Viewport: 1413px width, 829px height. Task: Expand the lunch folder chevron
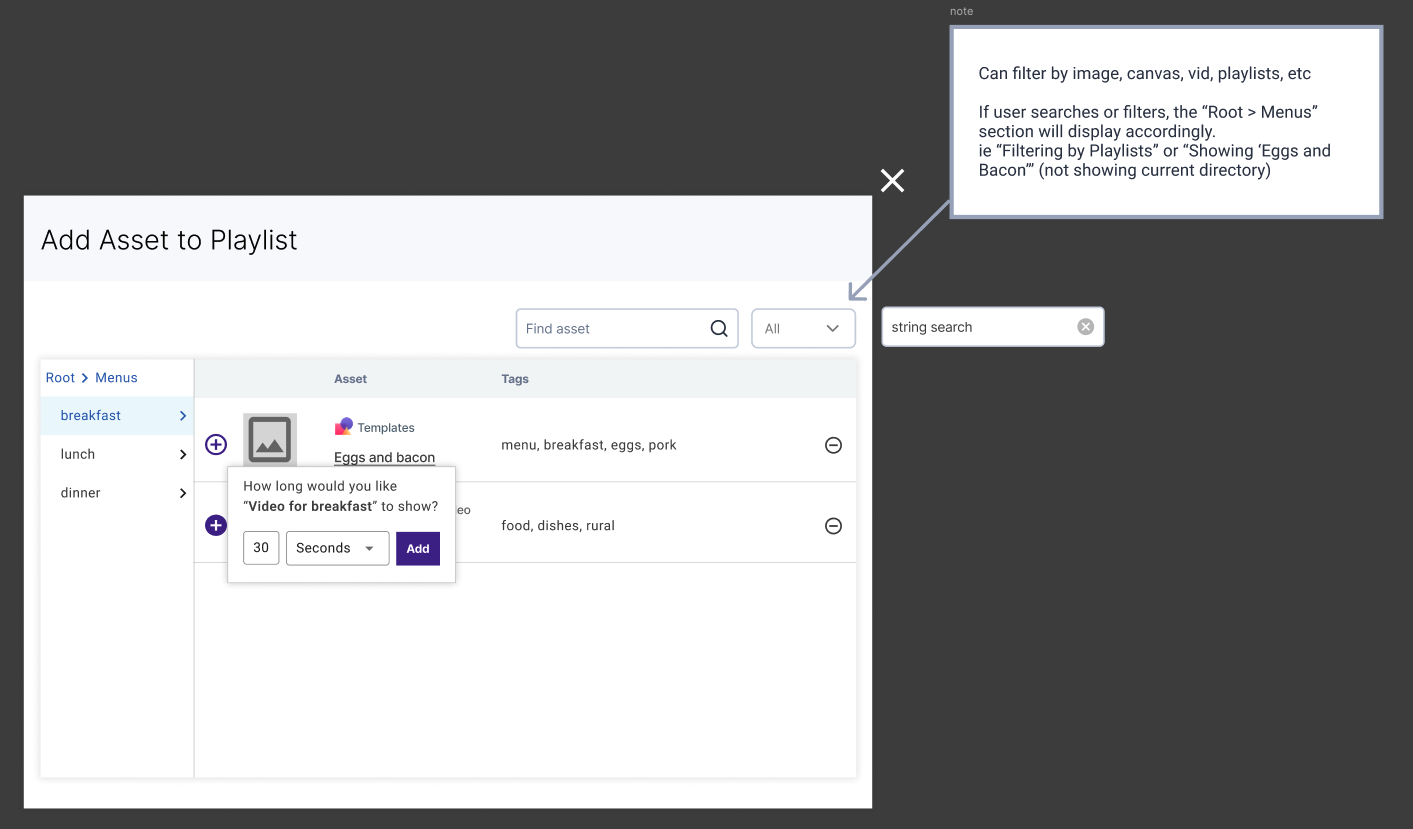point(183,455)
